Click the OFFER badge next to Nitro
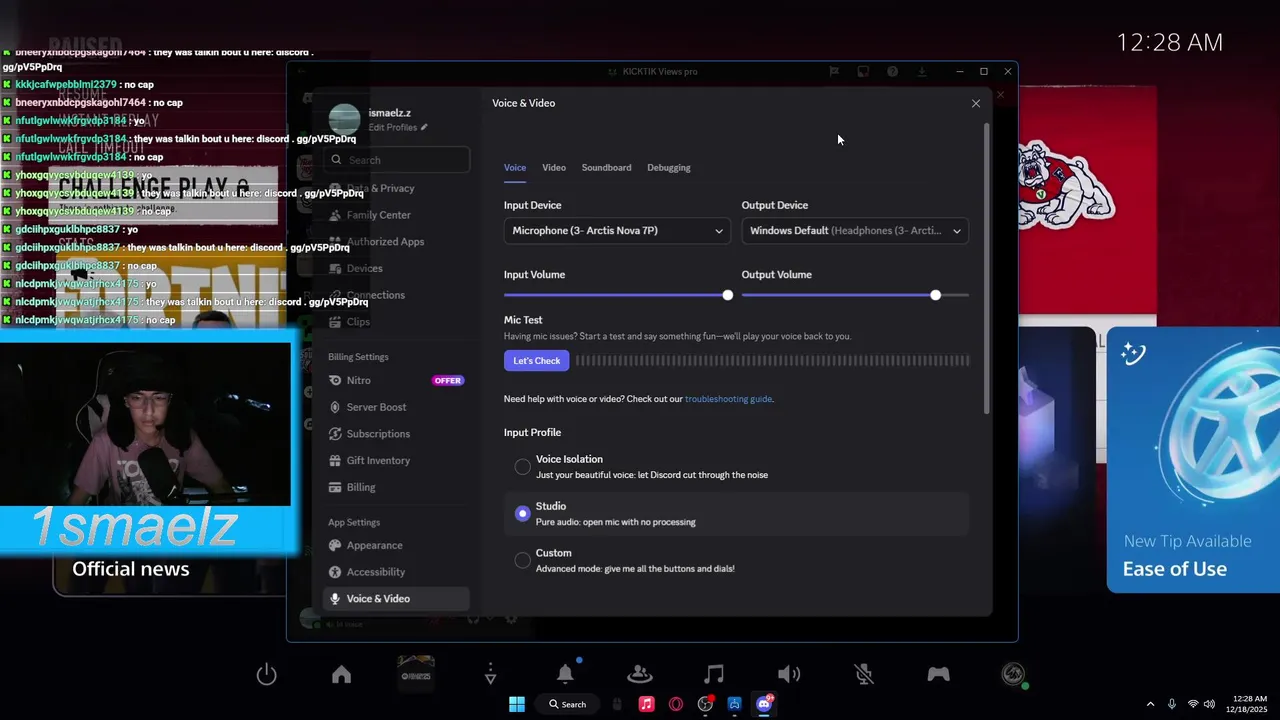 pyautogui.click(x=448, y=381)
